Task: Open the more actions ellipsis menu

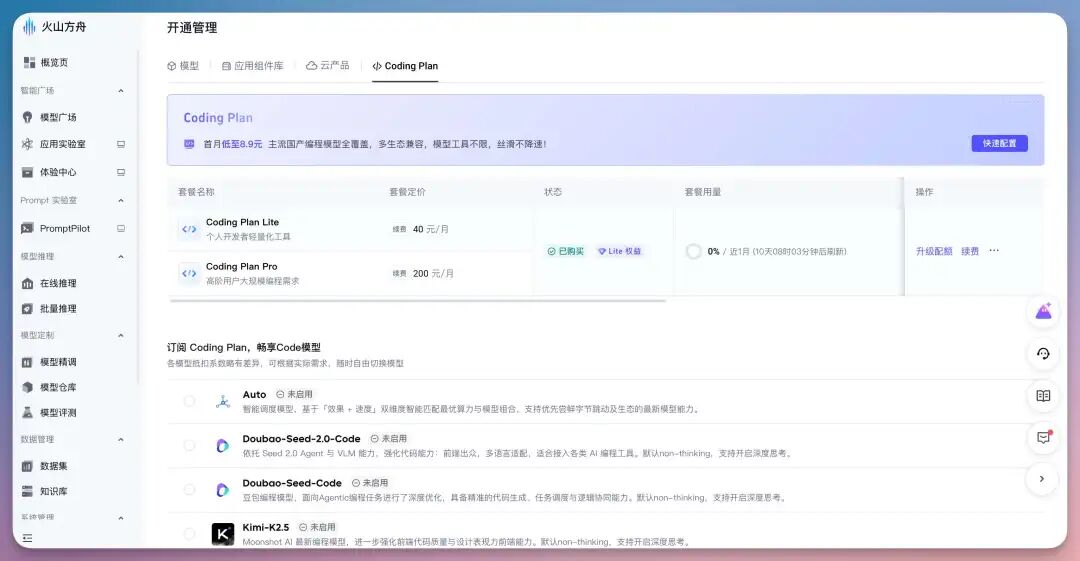Action: pos(994,251)
